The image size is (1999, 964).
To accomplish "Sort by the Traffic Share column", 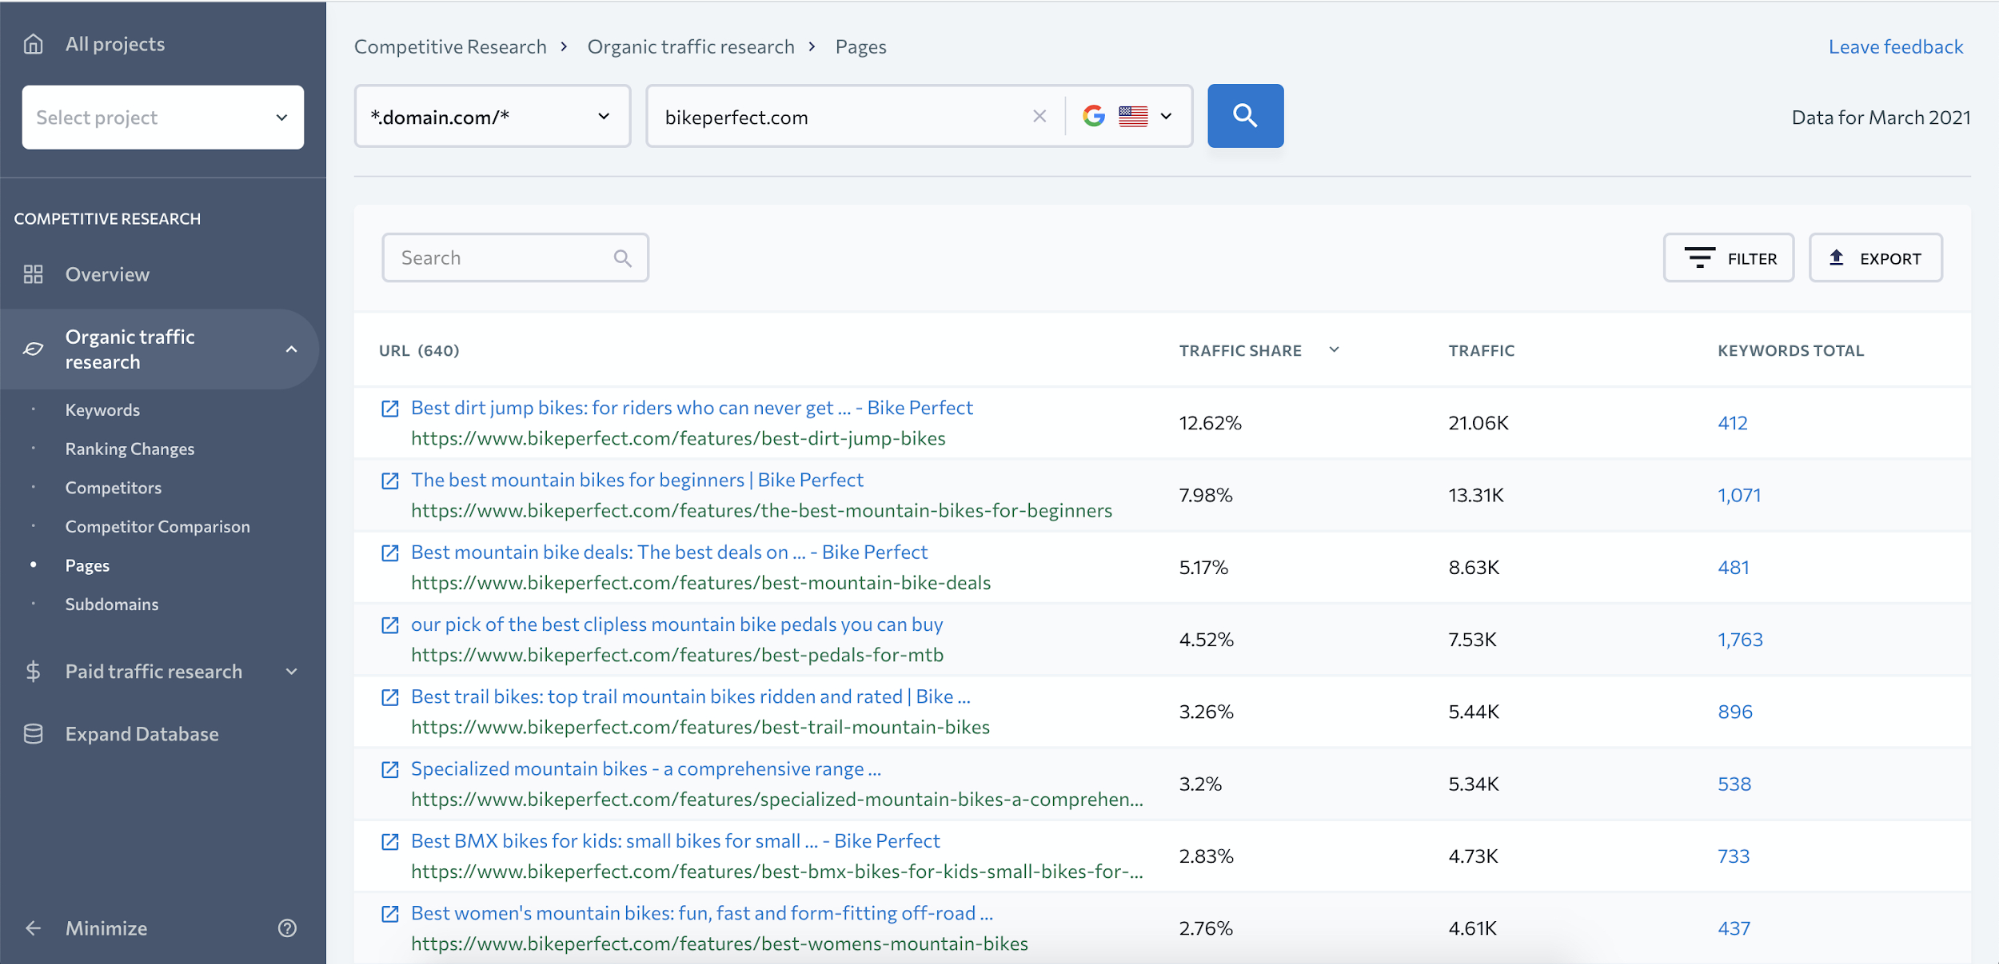I will coord(1240,351).
